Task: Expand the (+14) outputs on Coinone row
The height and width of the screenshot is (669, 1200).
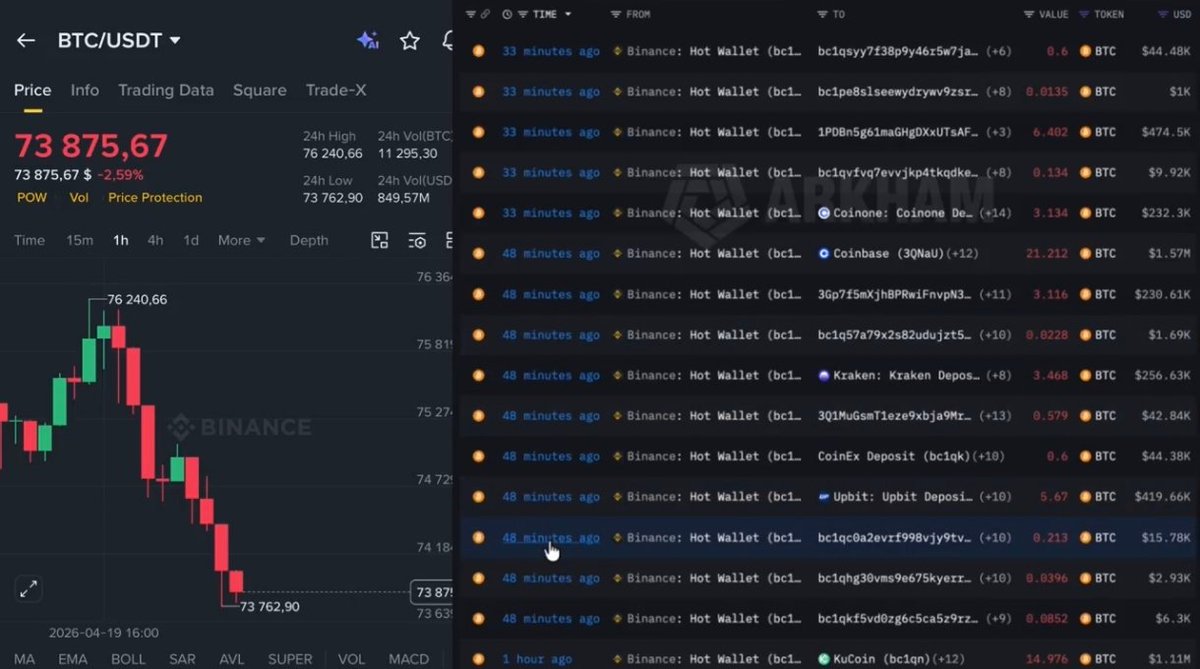Action: point(997,213)
